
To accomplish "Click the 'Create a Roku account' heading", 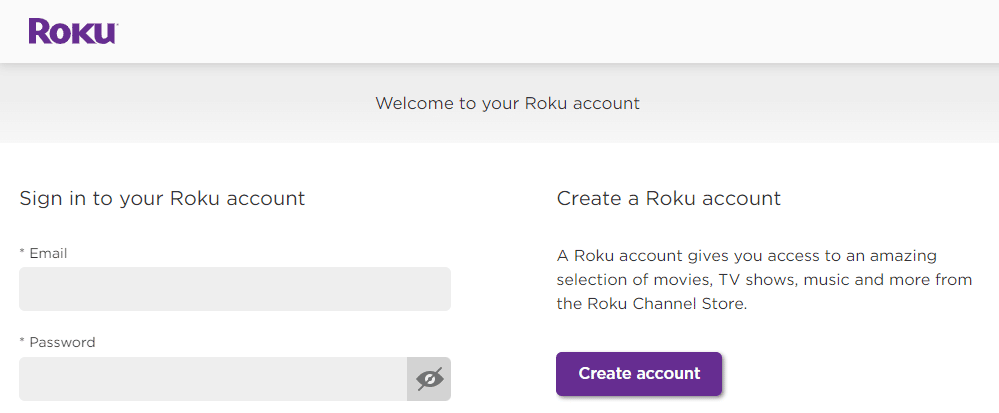I will tap(668, 198).
